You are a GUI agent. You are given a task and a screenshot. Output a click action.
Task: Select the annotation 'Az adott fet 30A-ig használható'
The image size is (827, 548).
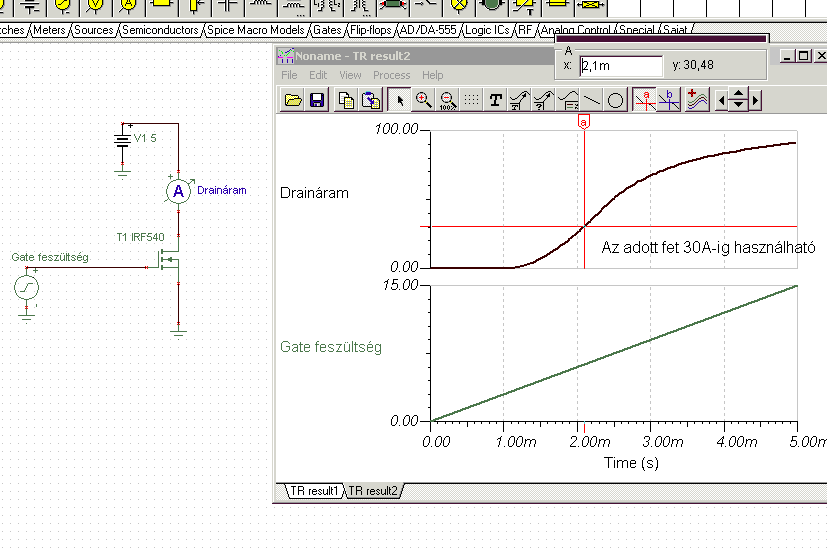pyautogui.click(x=708, y=247)
